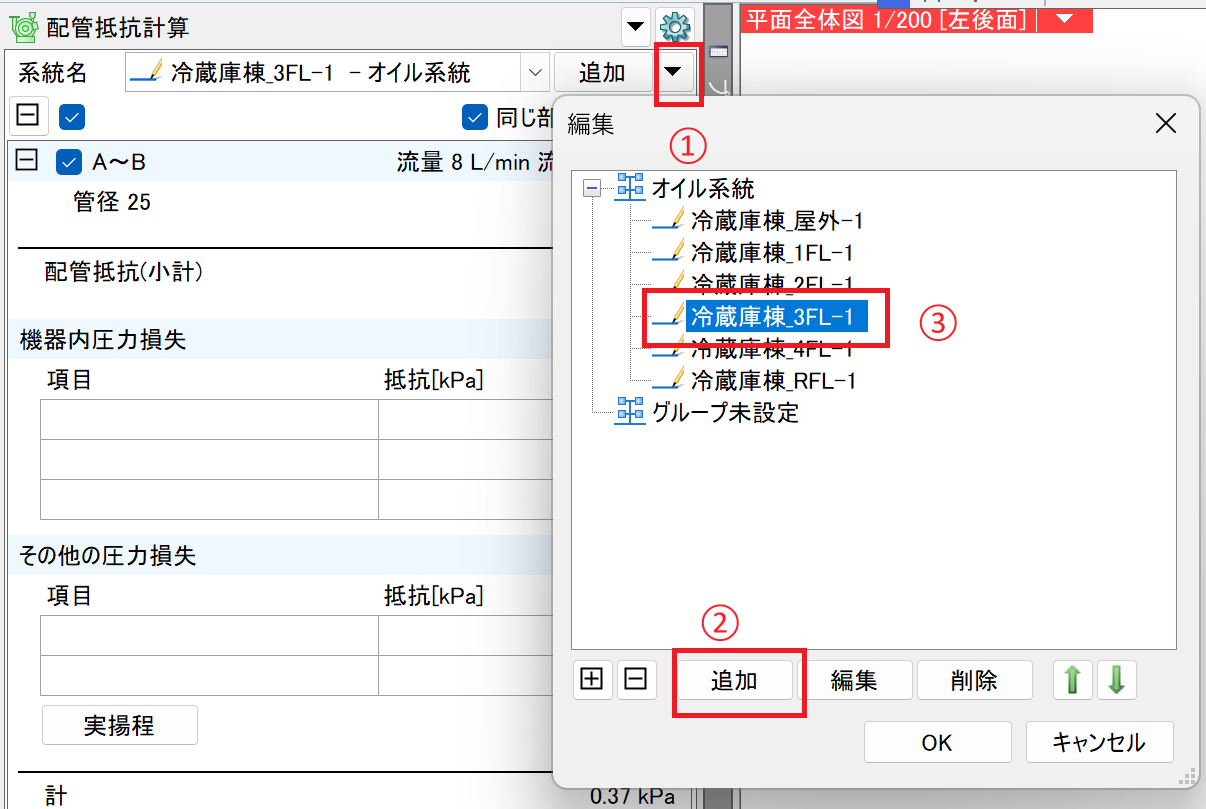Image resolution: width=1206 pixels, height=809 pixels.
Task: Select the グループ未設定 group node
Action: pyautogui.click(x=724, y=412)
